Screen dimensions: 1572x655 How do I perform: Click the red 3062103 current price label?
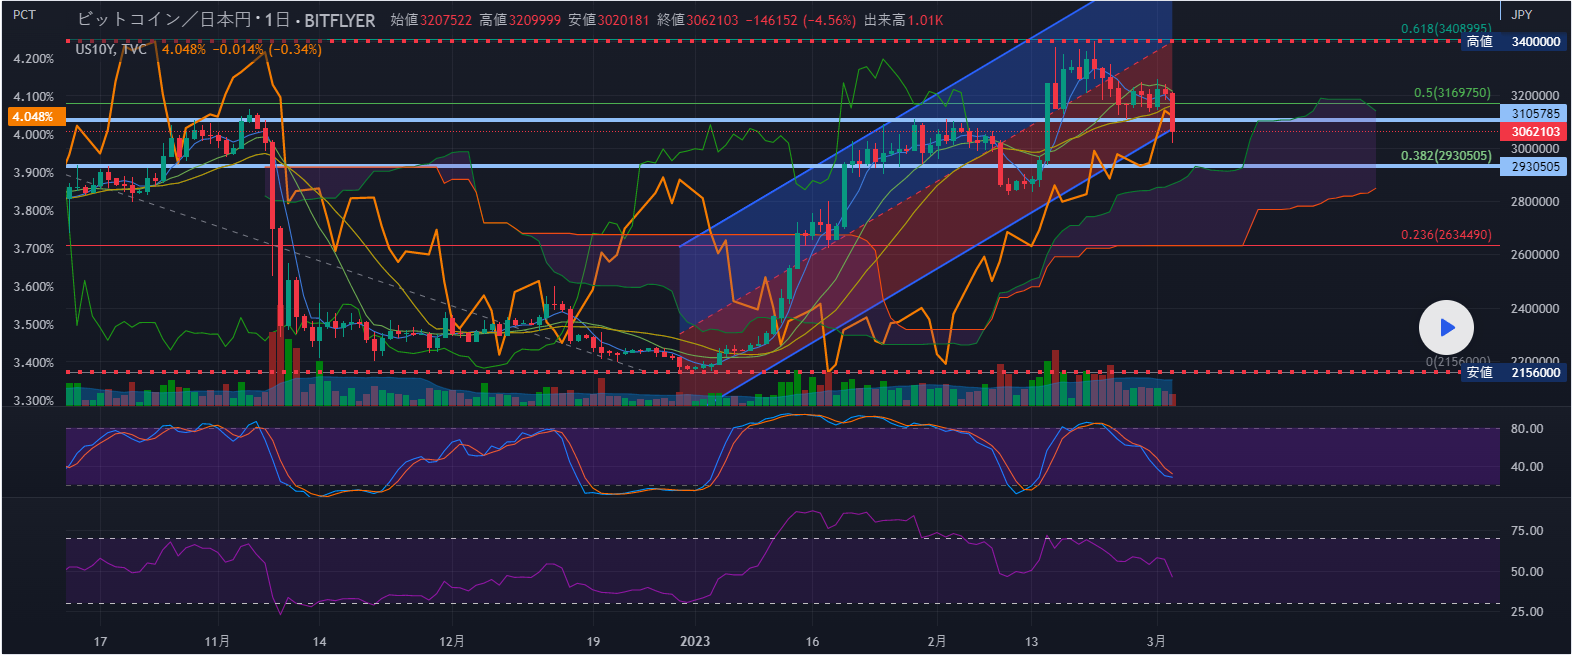[x=1535, y=132]
